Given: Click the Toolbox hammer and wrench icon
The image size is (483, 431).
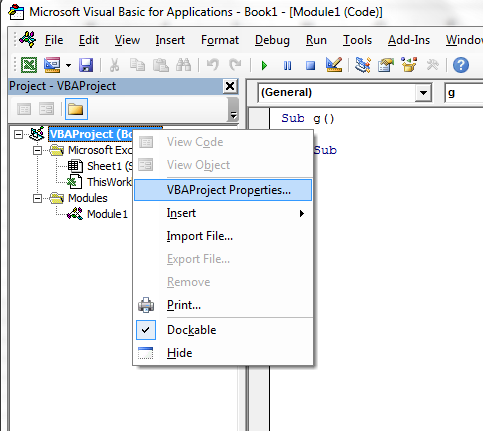Looking at the screenshot, I should coord(432,65).
